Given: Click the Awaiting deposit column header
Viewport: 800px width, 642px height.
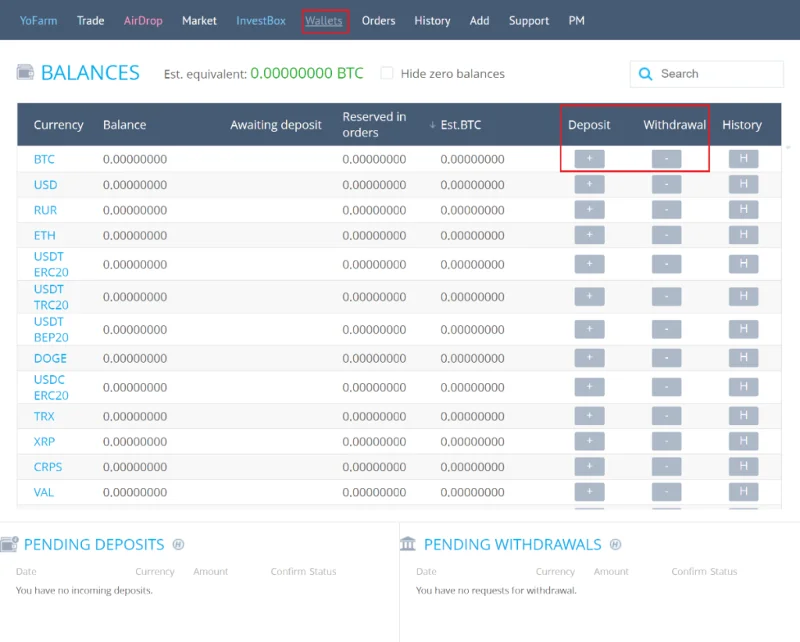Looking at the screenshot, I should point(276,125).
